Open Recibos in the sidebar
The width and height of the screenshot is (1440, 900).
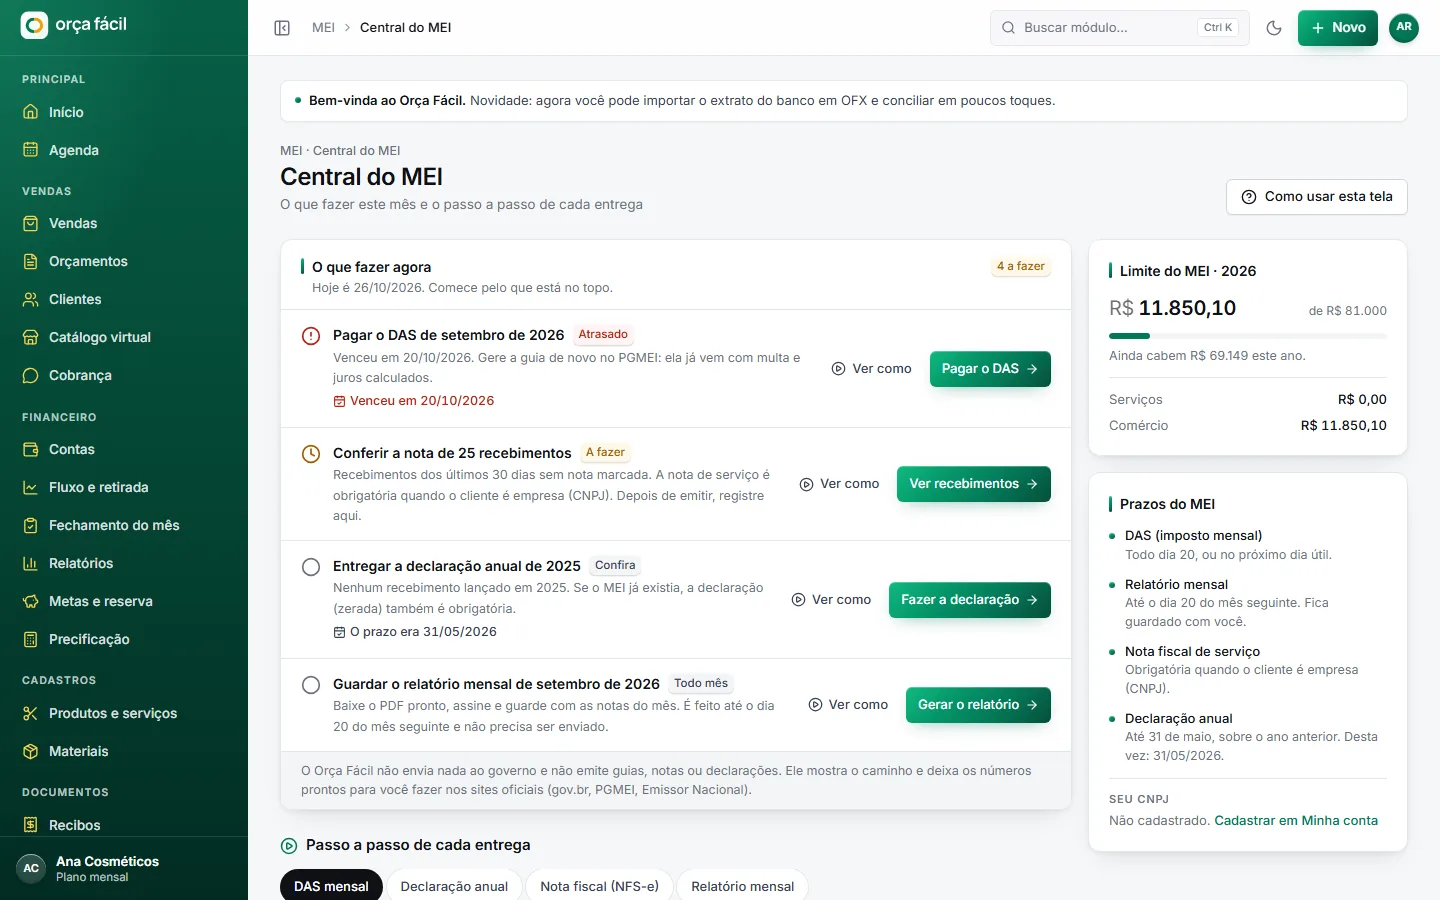tap(124, 825)
